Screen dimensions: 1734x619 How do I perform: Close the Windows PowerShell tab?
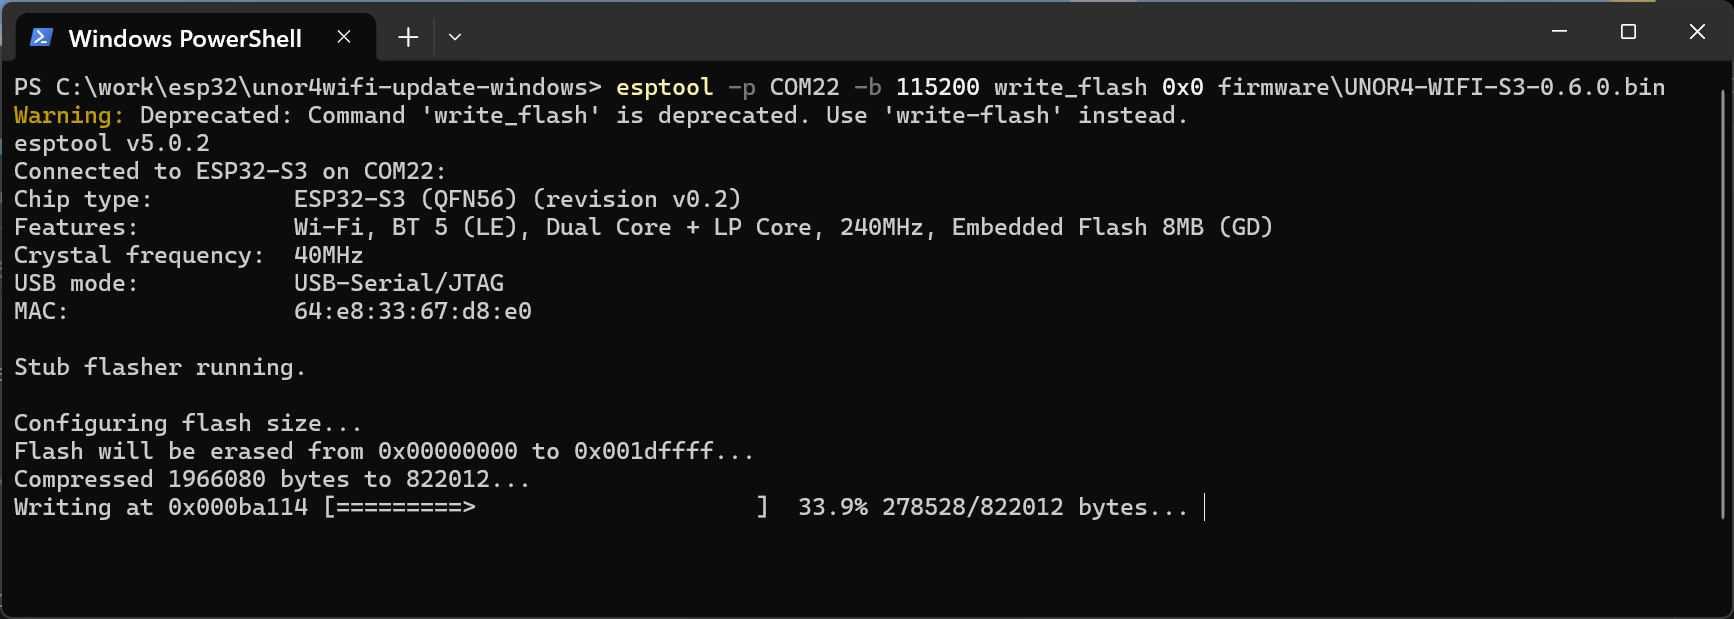pos(344,37)
